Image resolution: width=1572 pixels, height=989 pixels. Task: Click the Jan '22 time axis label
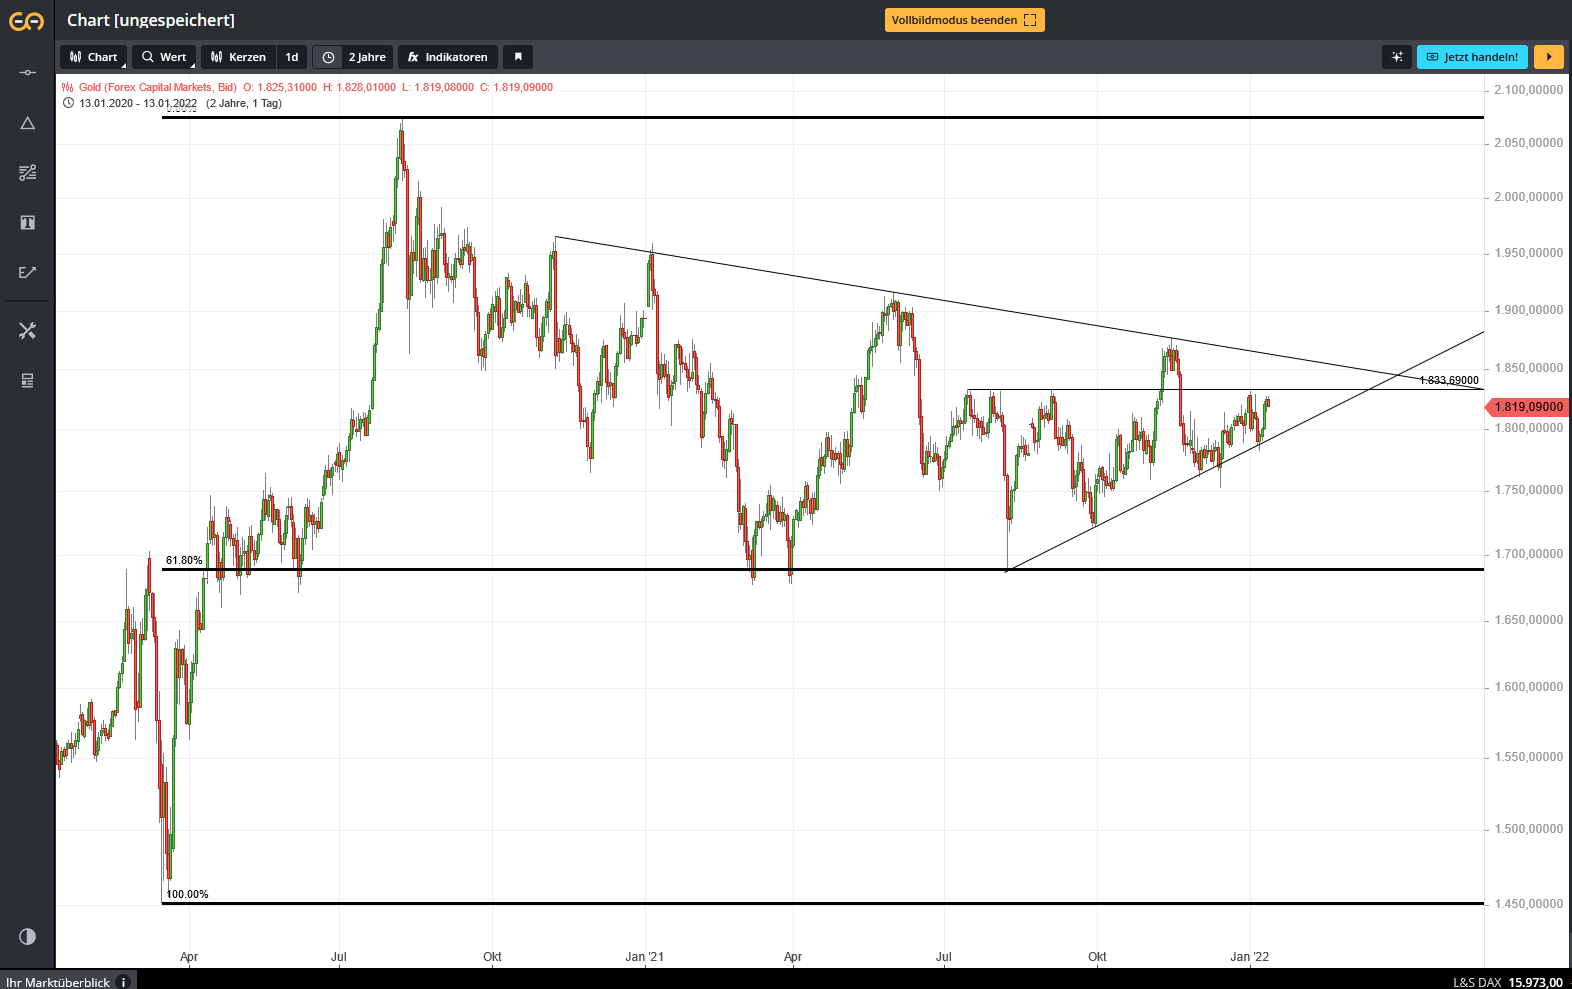tap(1249, 957)
